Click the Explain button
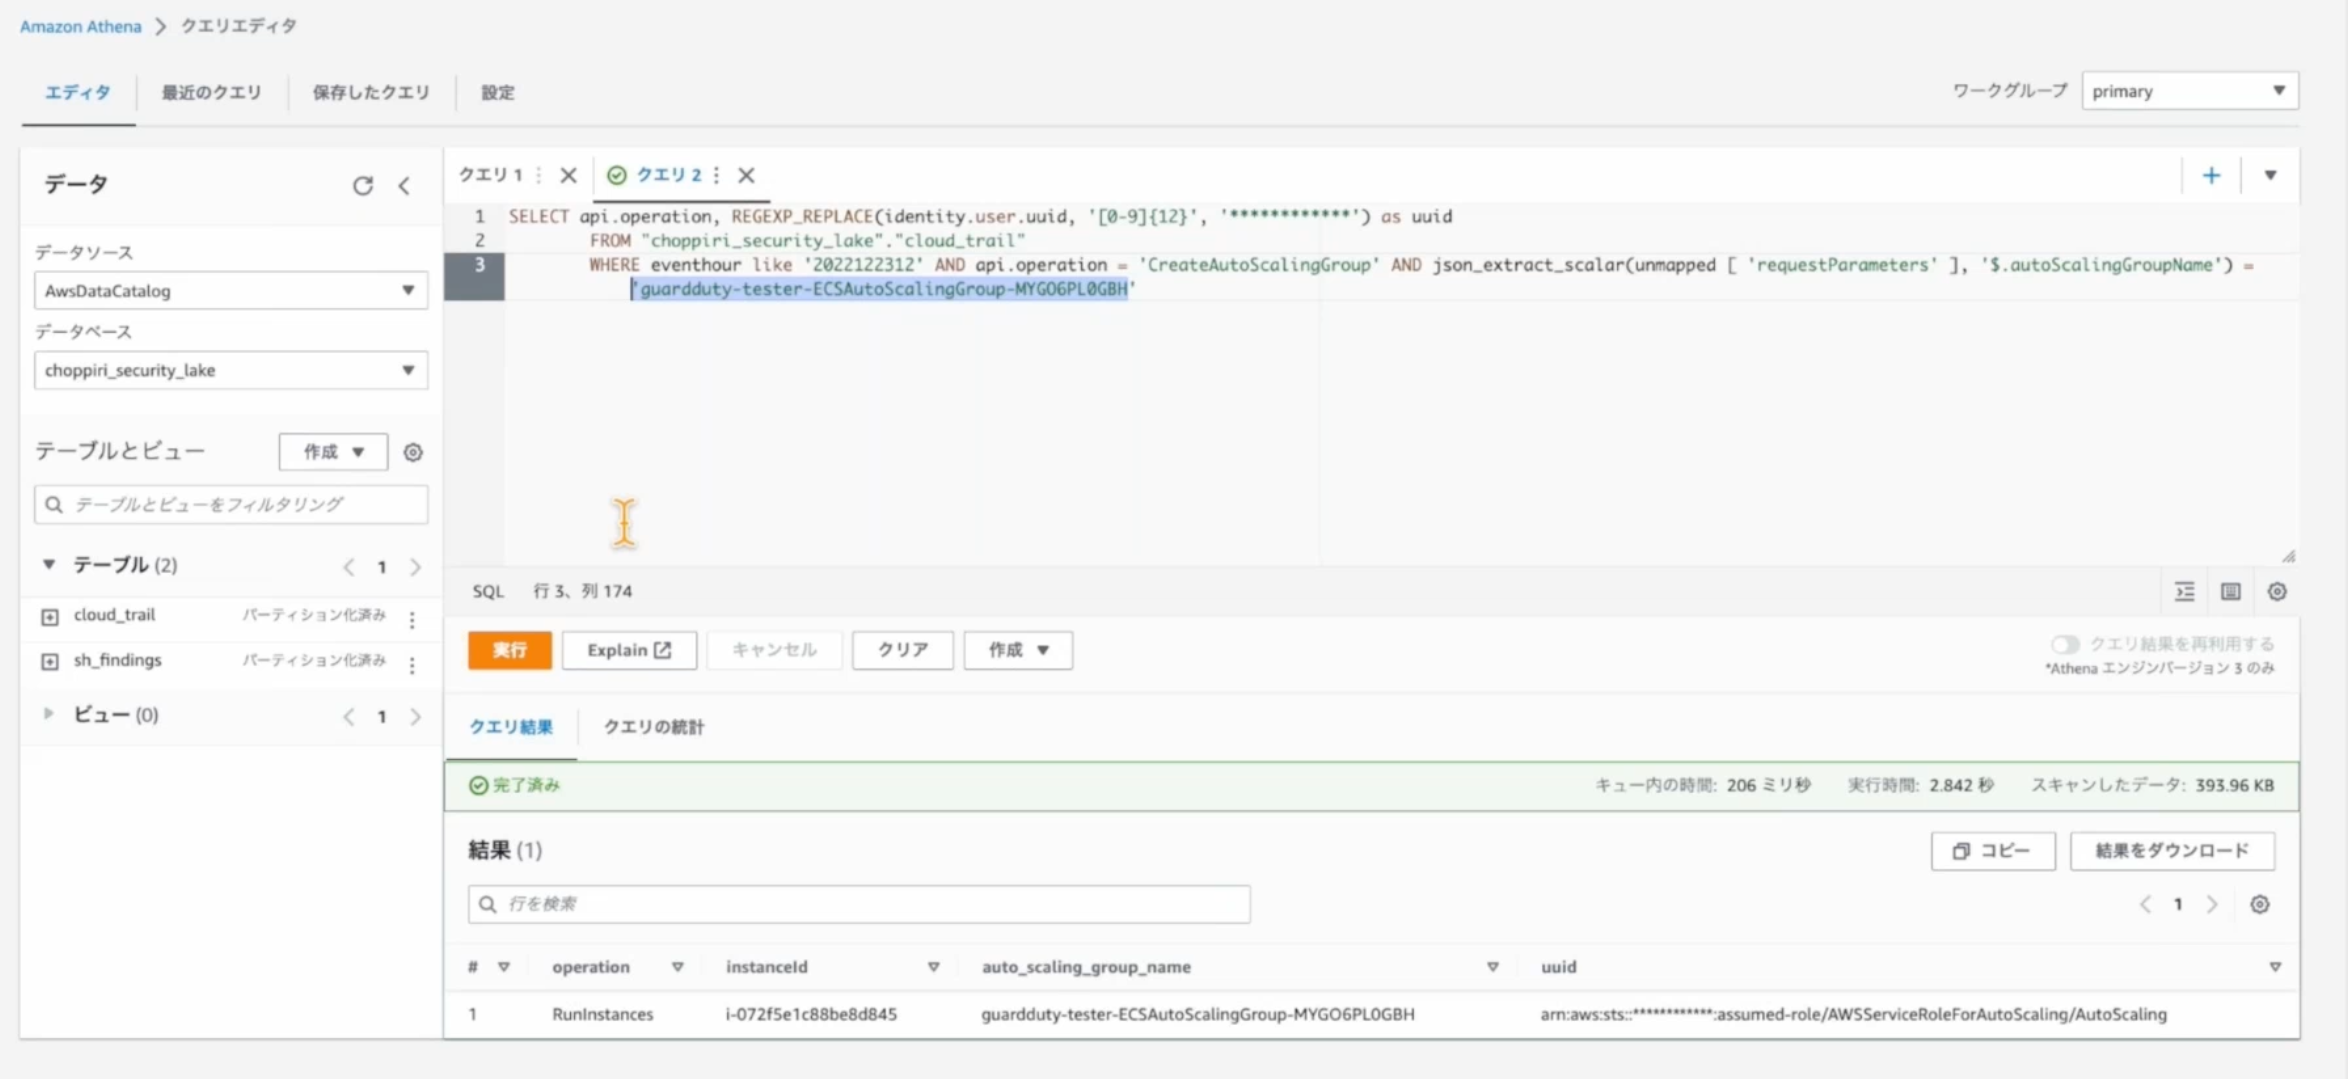 pos(629,650)
